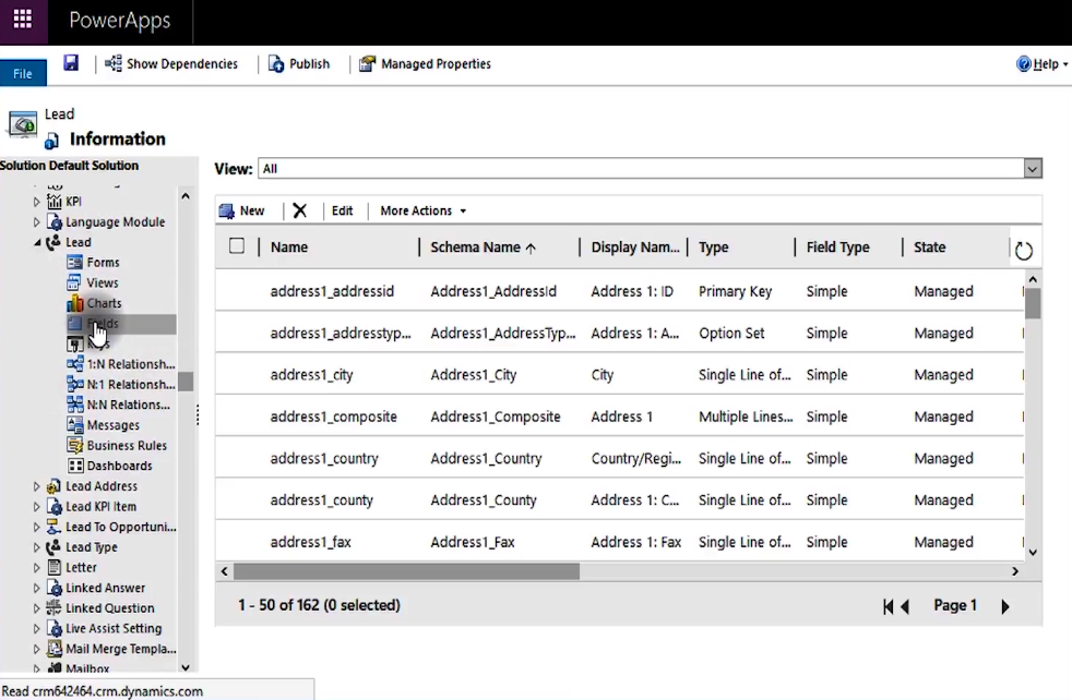Click the grid vertical scrollbar thumb

tap(1032, 304)
